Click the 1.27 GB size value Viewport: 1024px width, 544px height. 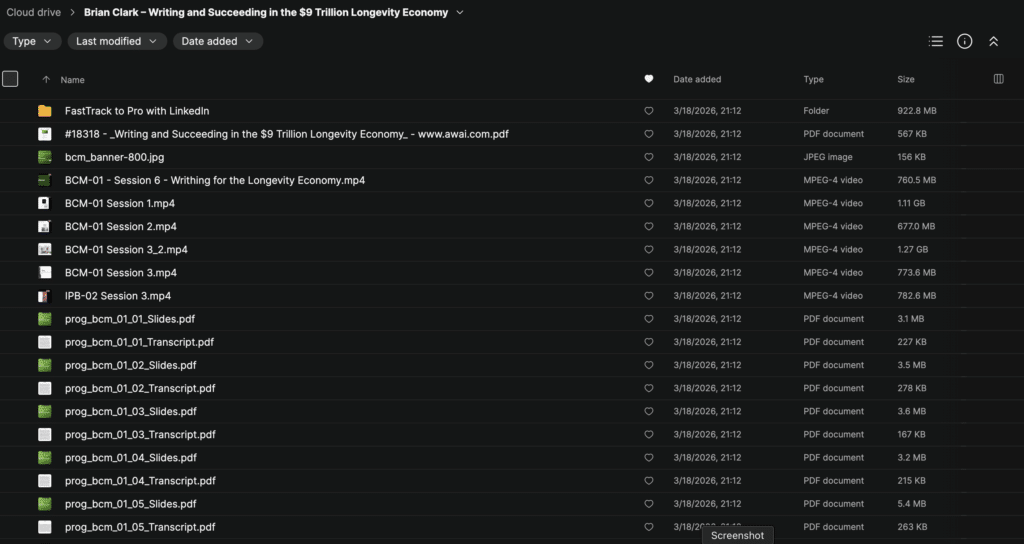(912, 249)
